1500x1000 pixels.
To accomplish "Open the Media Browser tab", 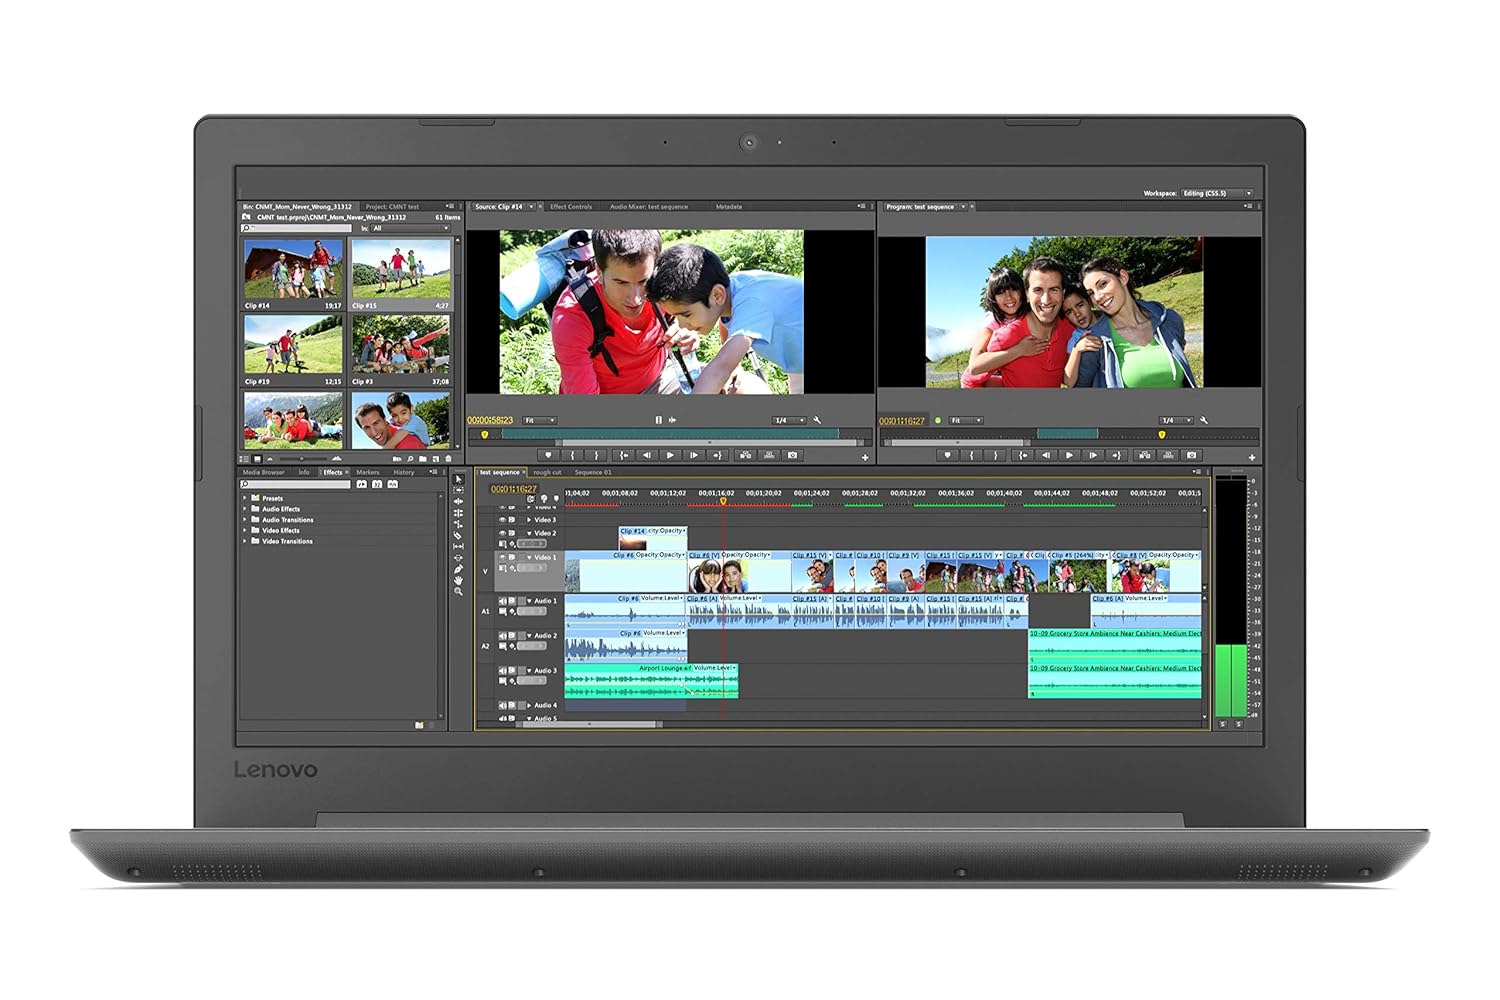I will (x=263, y=472).
